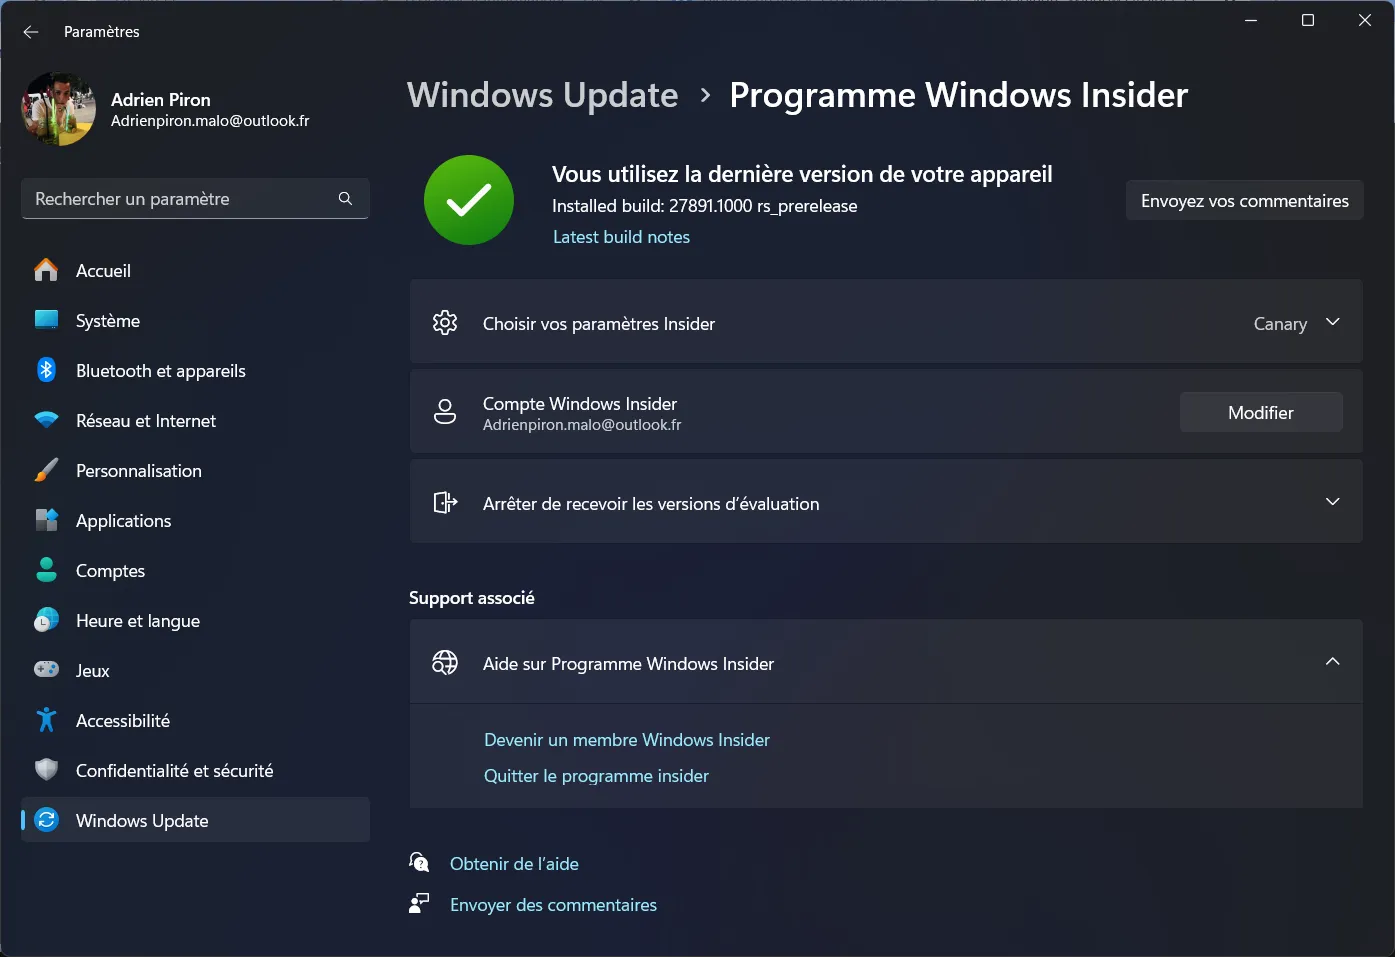Image resolution: width=1395 pixels, height=957 pixels.
Task: Click the Adrien Piron account name
Action: 161,99
